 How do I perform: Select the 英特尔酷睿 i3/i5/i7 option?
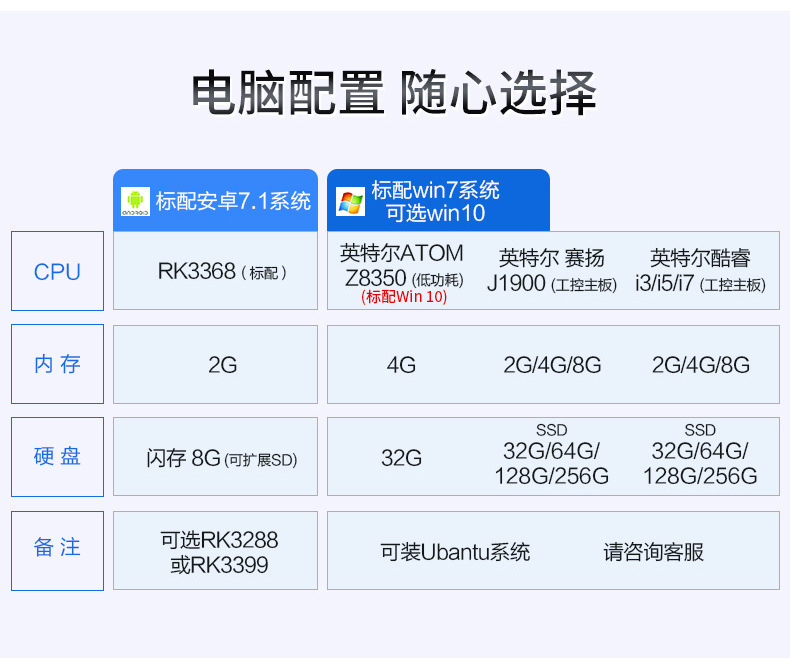pyautogui.click(x=700, y=271)
